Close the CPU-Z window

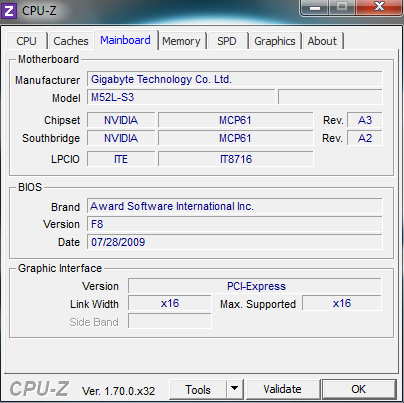(379, 7)
